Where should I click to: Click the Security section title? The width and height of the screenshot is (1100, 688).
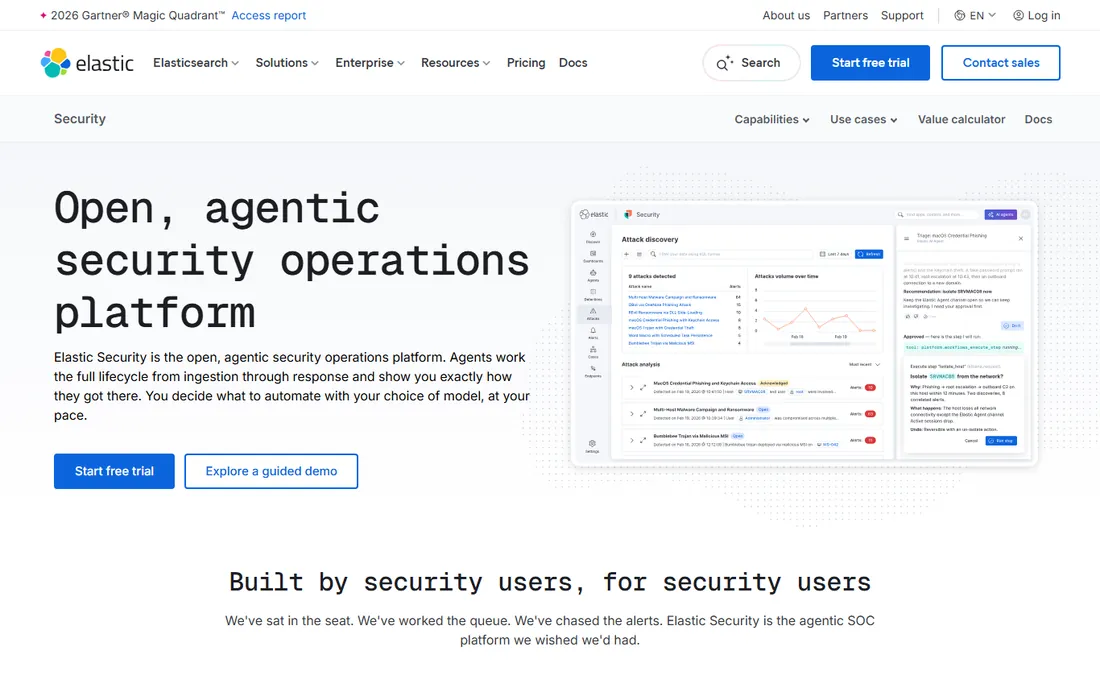pos(80,119)
